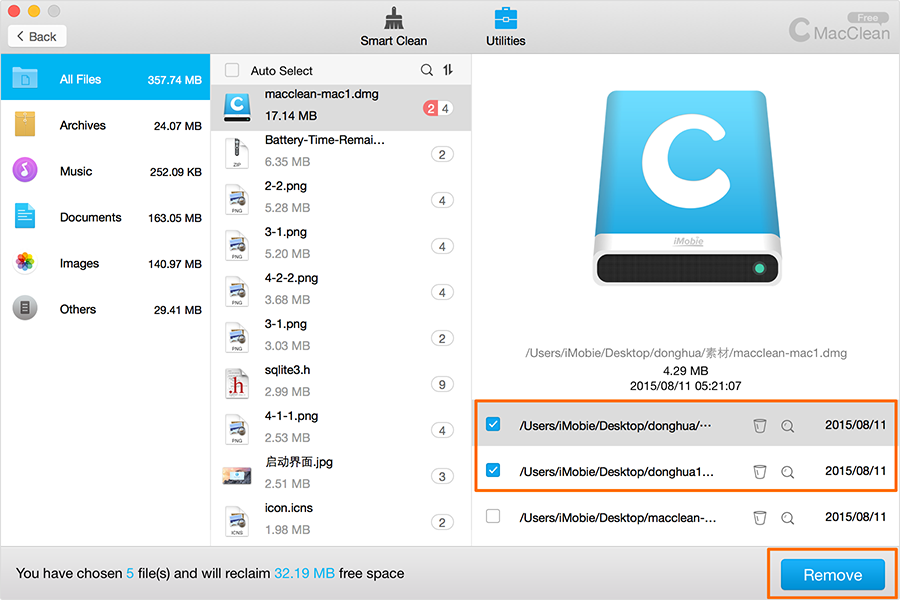Click the search icon beside Auto Select
The image size is (900, 600).
pos(427,70)
